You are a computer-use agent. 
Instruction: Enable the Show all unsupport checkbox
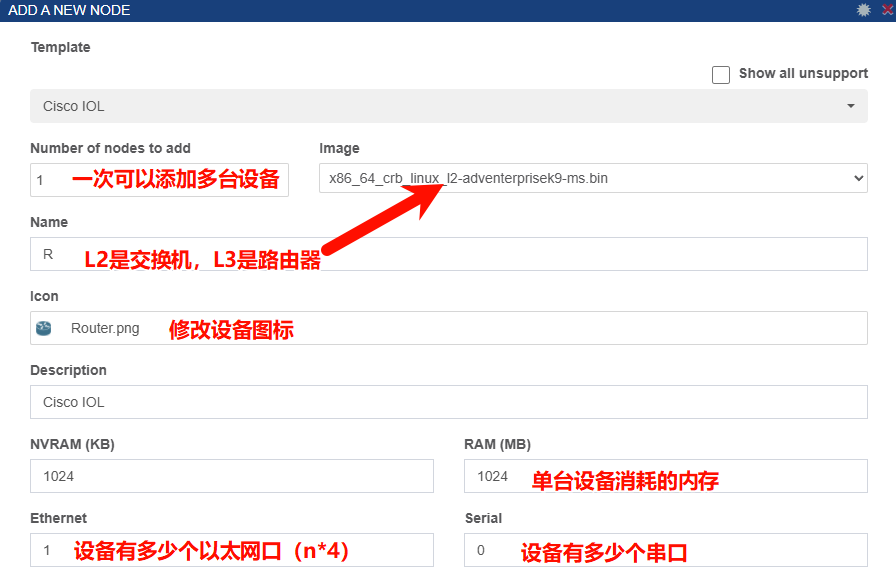pyautogui.click(x=721, y=75)
